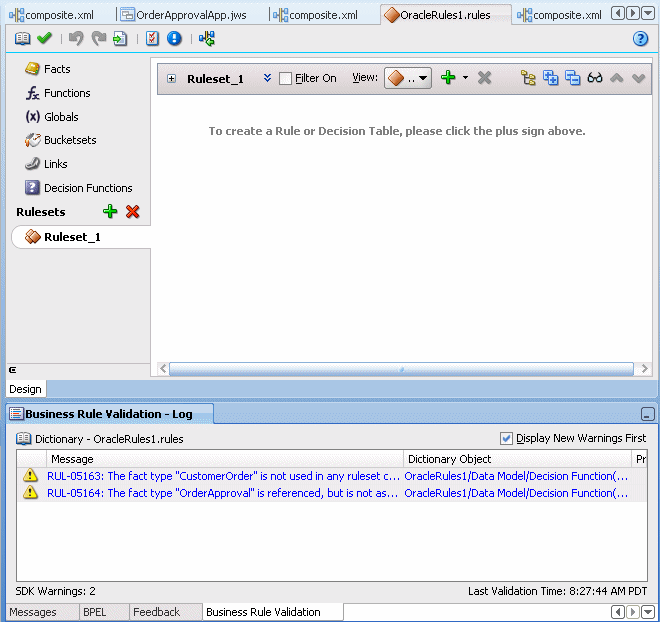Viewport: 660px width, 622px height.
Task: Switch to the last composite.xml tab
Action: click(x=559, y=15)
